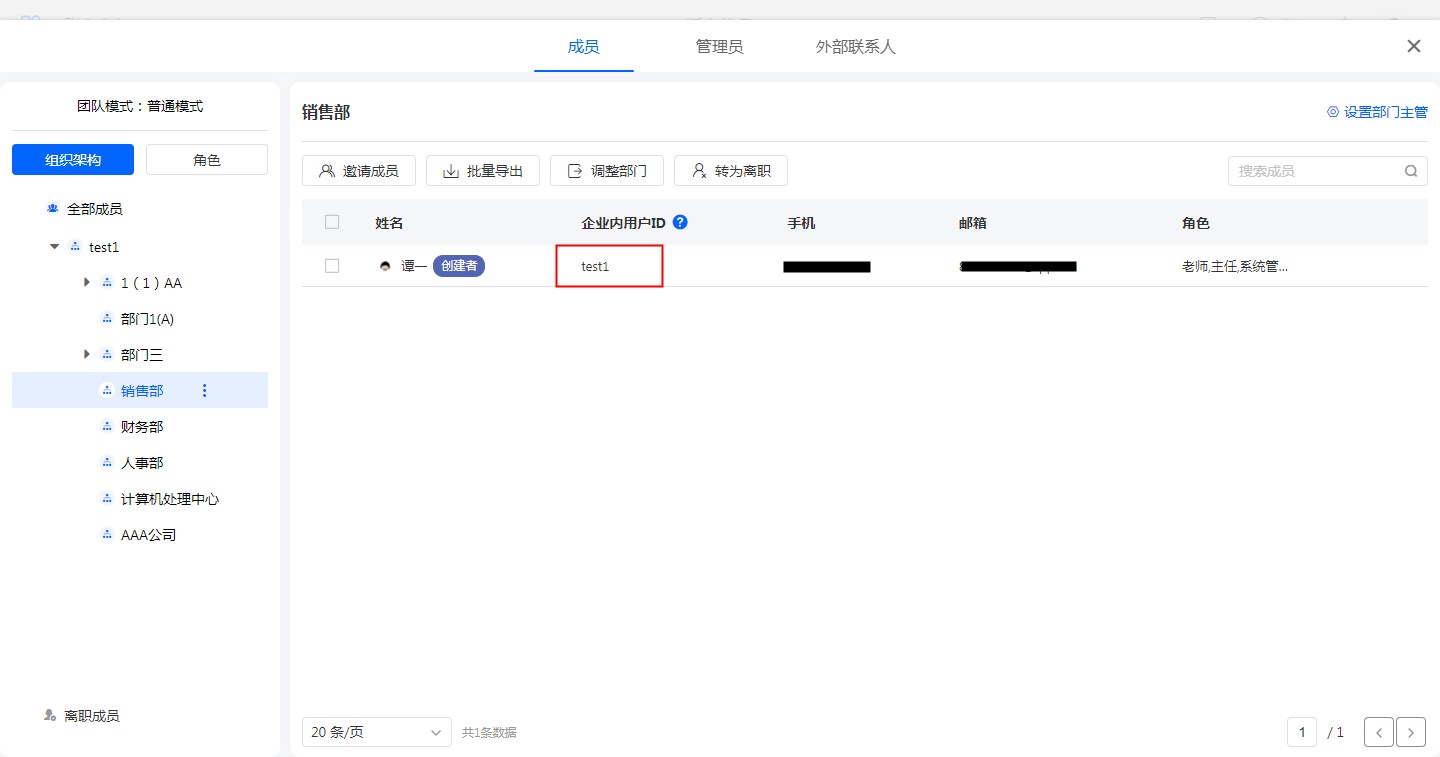Expand the 1（1）AA department node
This screenshot has width=1440, height=757.
click(x=87, y=283)
